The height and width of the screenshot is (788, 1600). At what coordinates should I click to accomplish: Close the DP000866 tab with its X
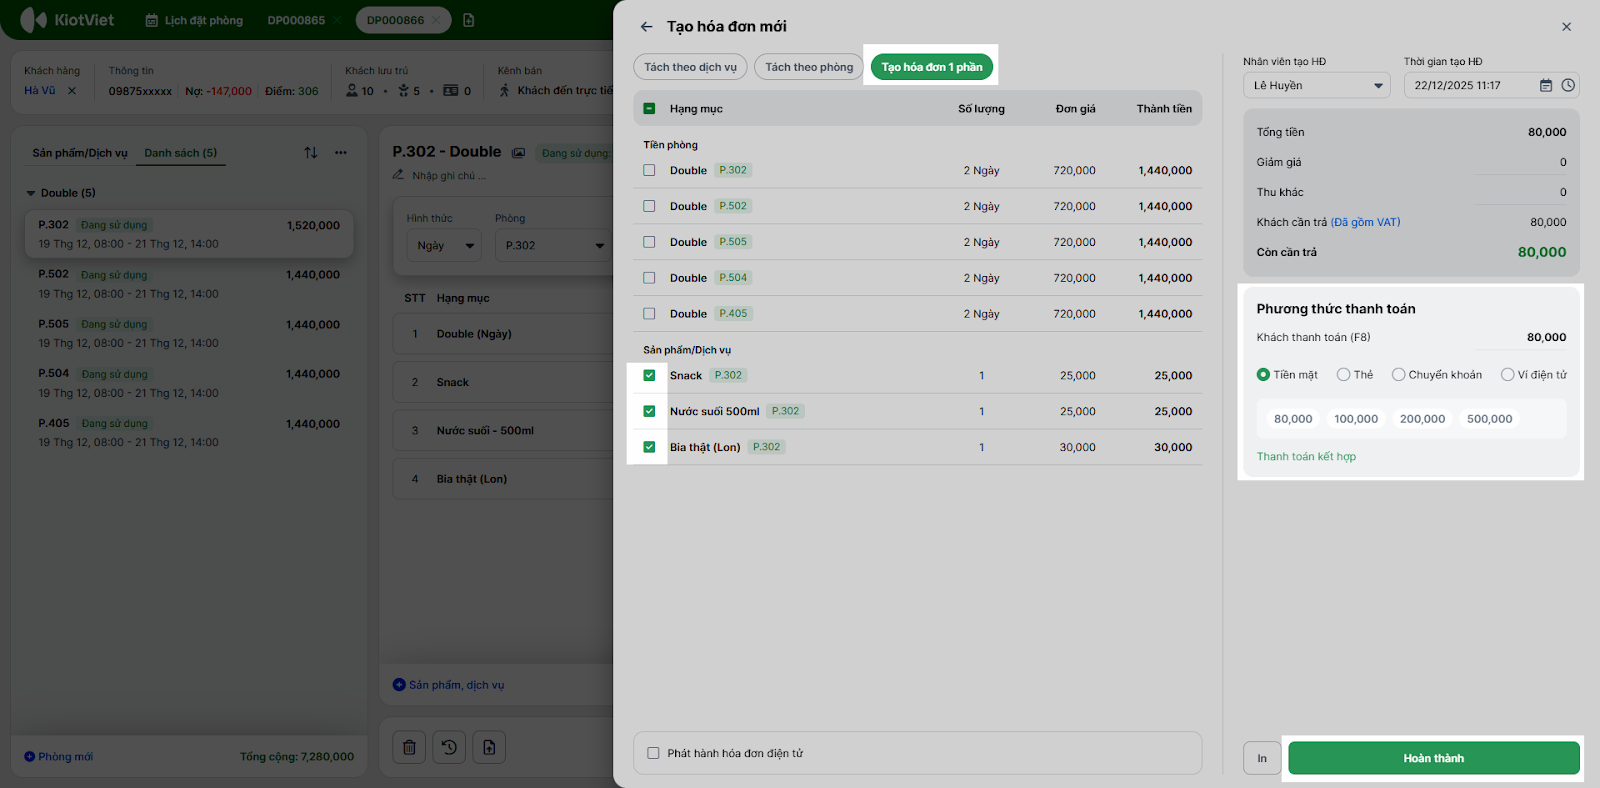coord(437,20)
